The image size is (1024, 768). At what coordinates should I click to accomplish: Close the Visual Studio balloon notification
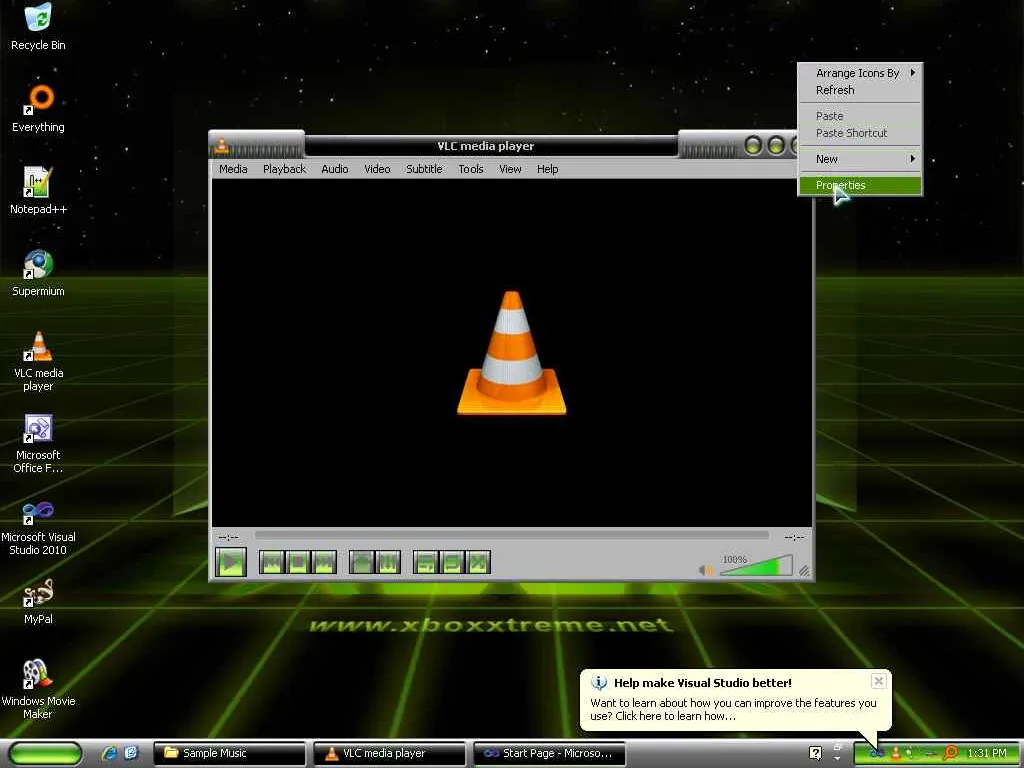click(x=878, y=681)
